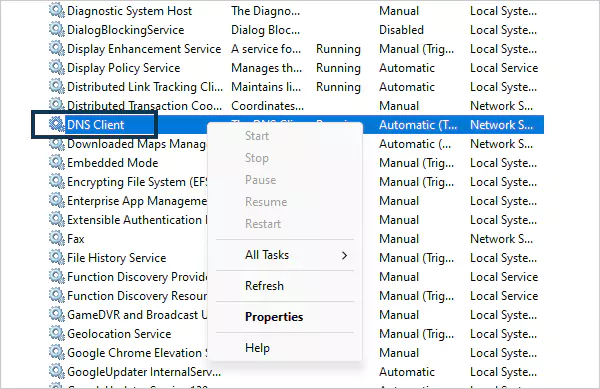
Task: Choose Stop in the context menu
Action: pos(257,158)
